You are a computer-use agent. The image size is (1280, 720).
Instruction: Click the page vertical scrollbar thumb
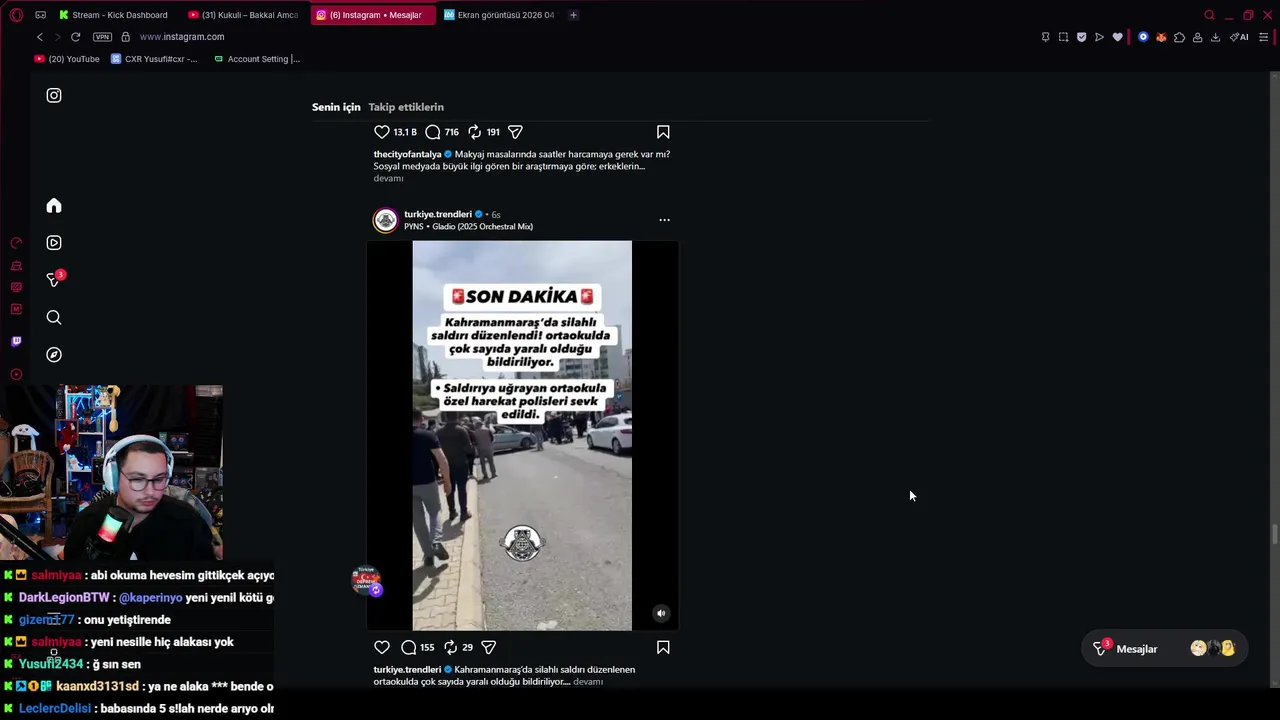pos(1274,534)
